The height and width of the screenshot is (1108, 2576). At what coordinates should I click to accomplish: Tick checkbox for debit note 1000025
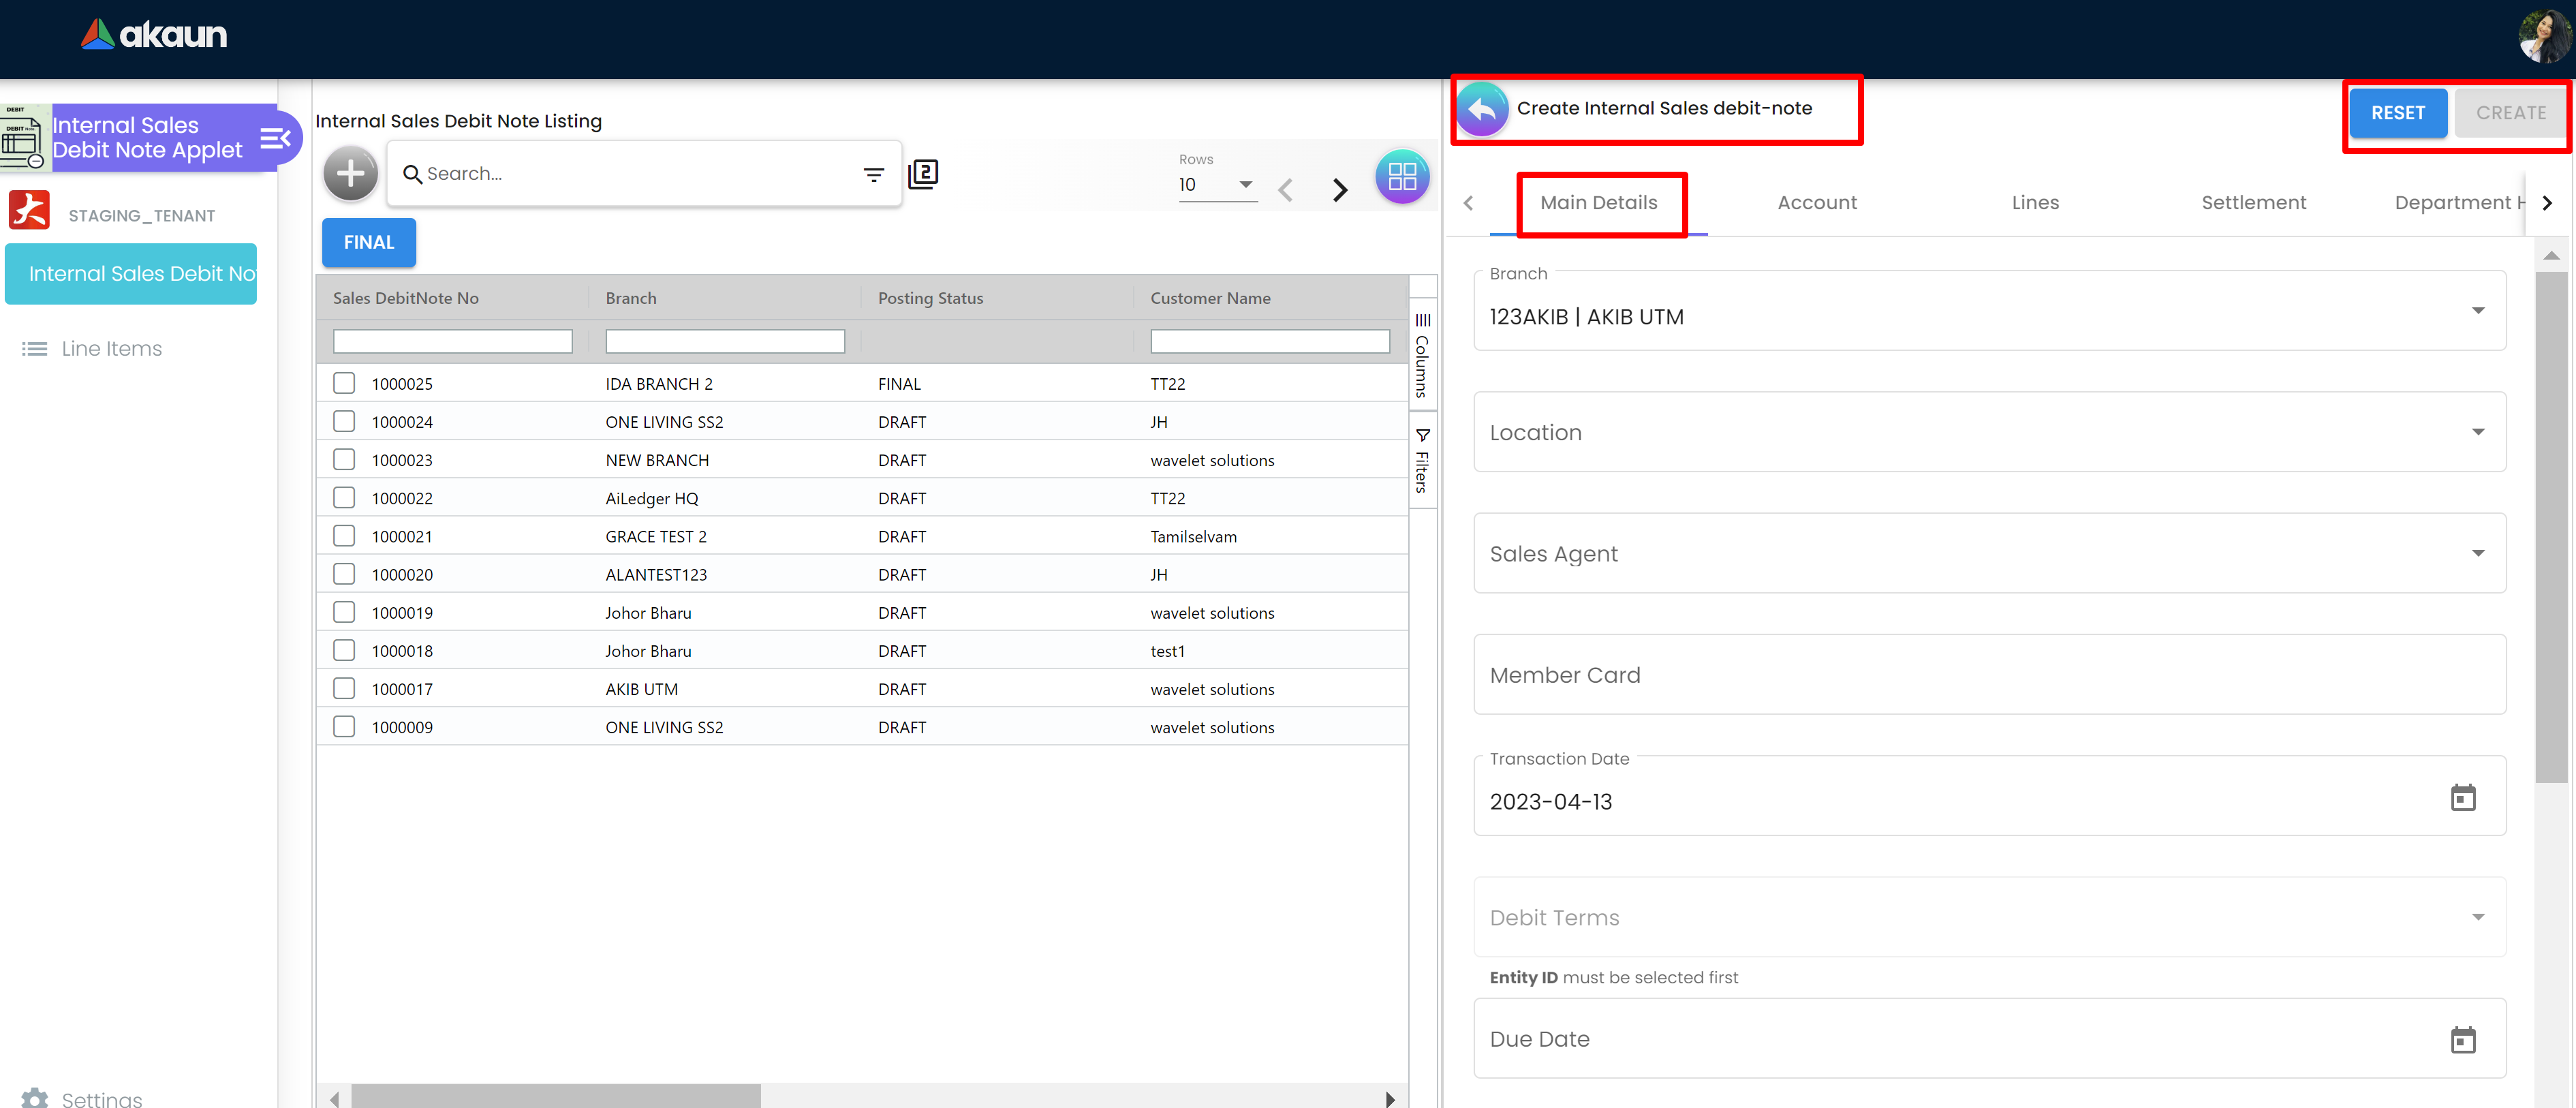[x=344, y=383]
